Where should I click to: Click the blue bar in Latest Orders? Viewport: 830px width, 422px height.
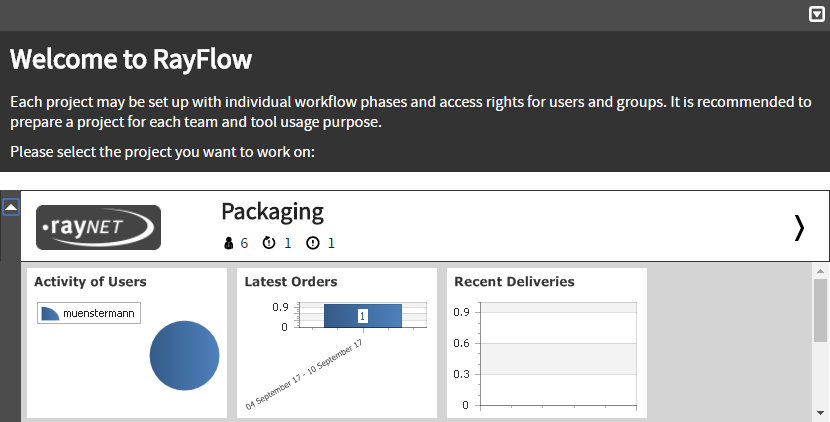(340, 315)
